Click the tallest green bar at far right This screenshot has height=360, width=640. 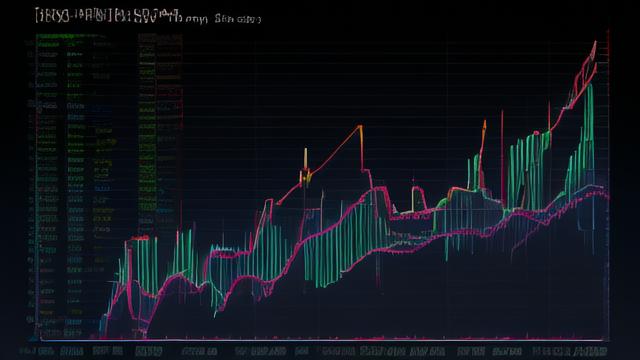pyautogui.click(x=589, y=127)
